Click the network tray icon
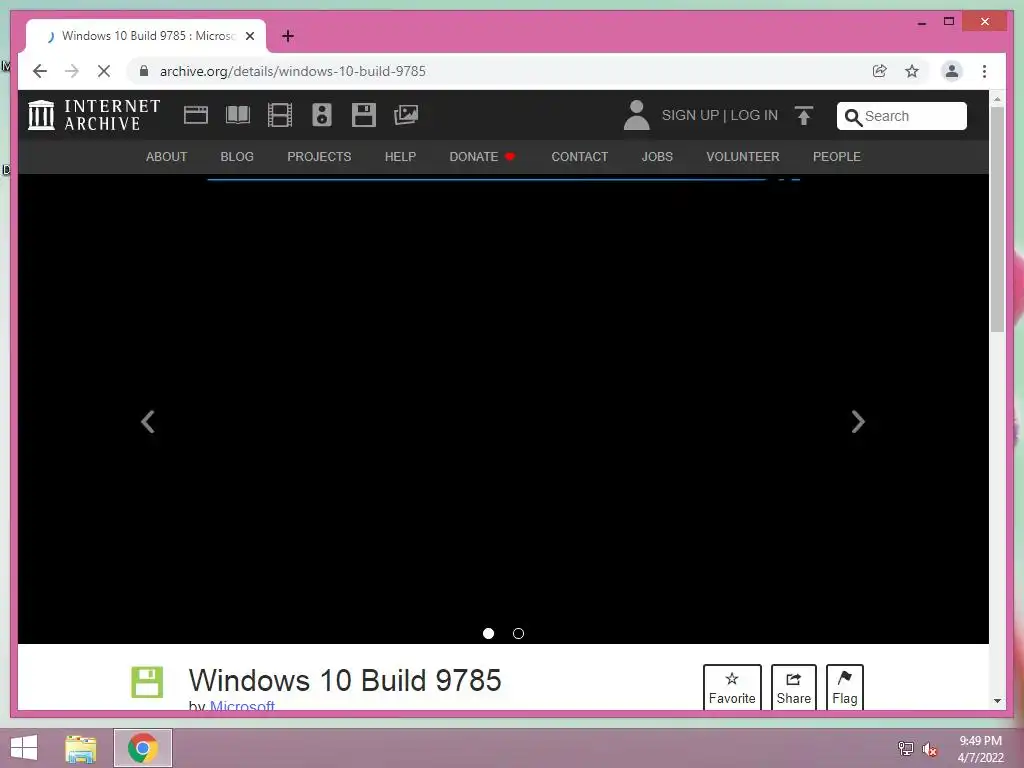Viewport: 1024px width, 768px height. [905, 749]
